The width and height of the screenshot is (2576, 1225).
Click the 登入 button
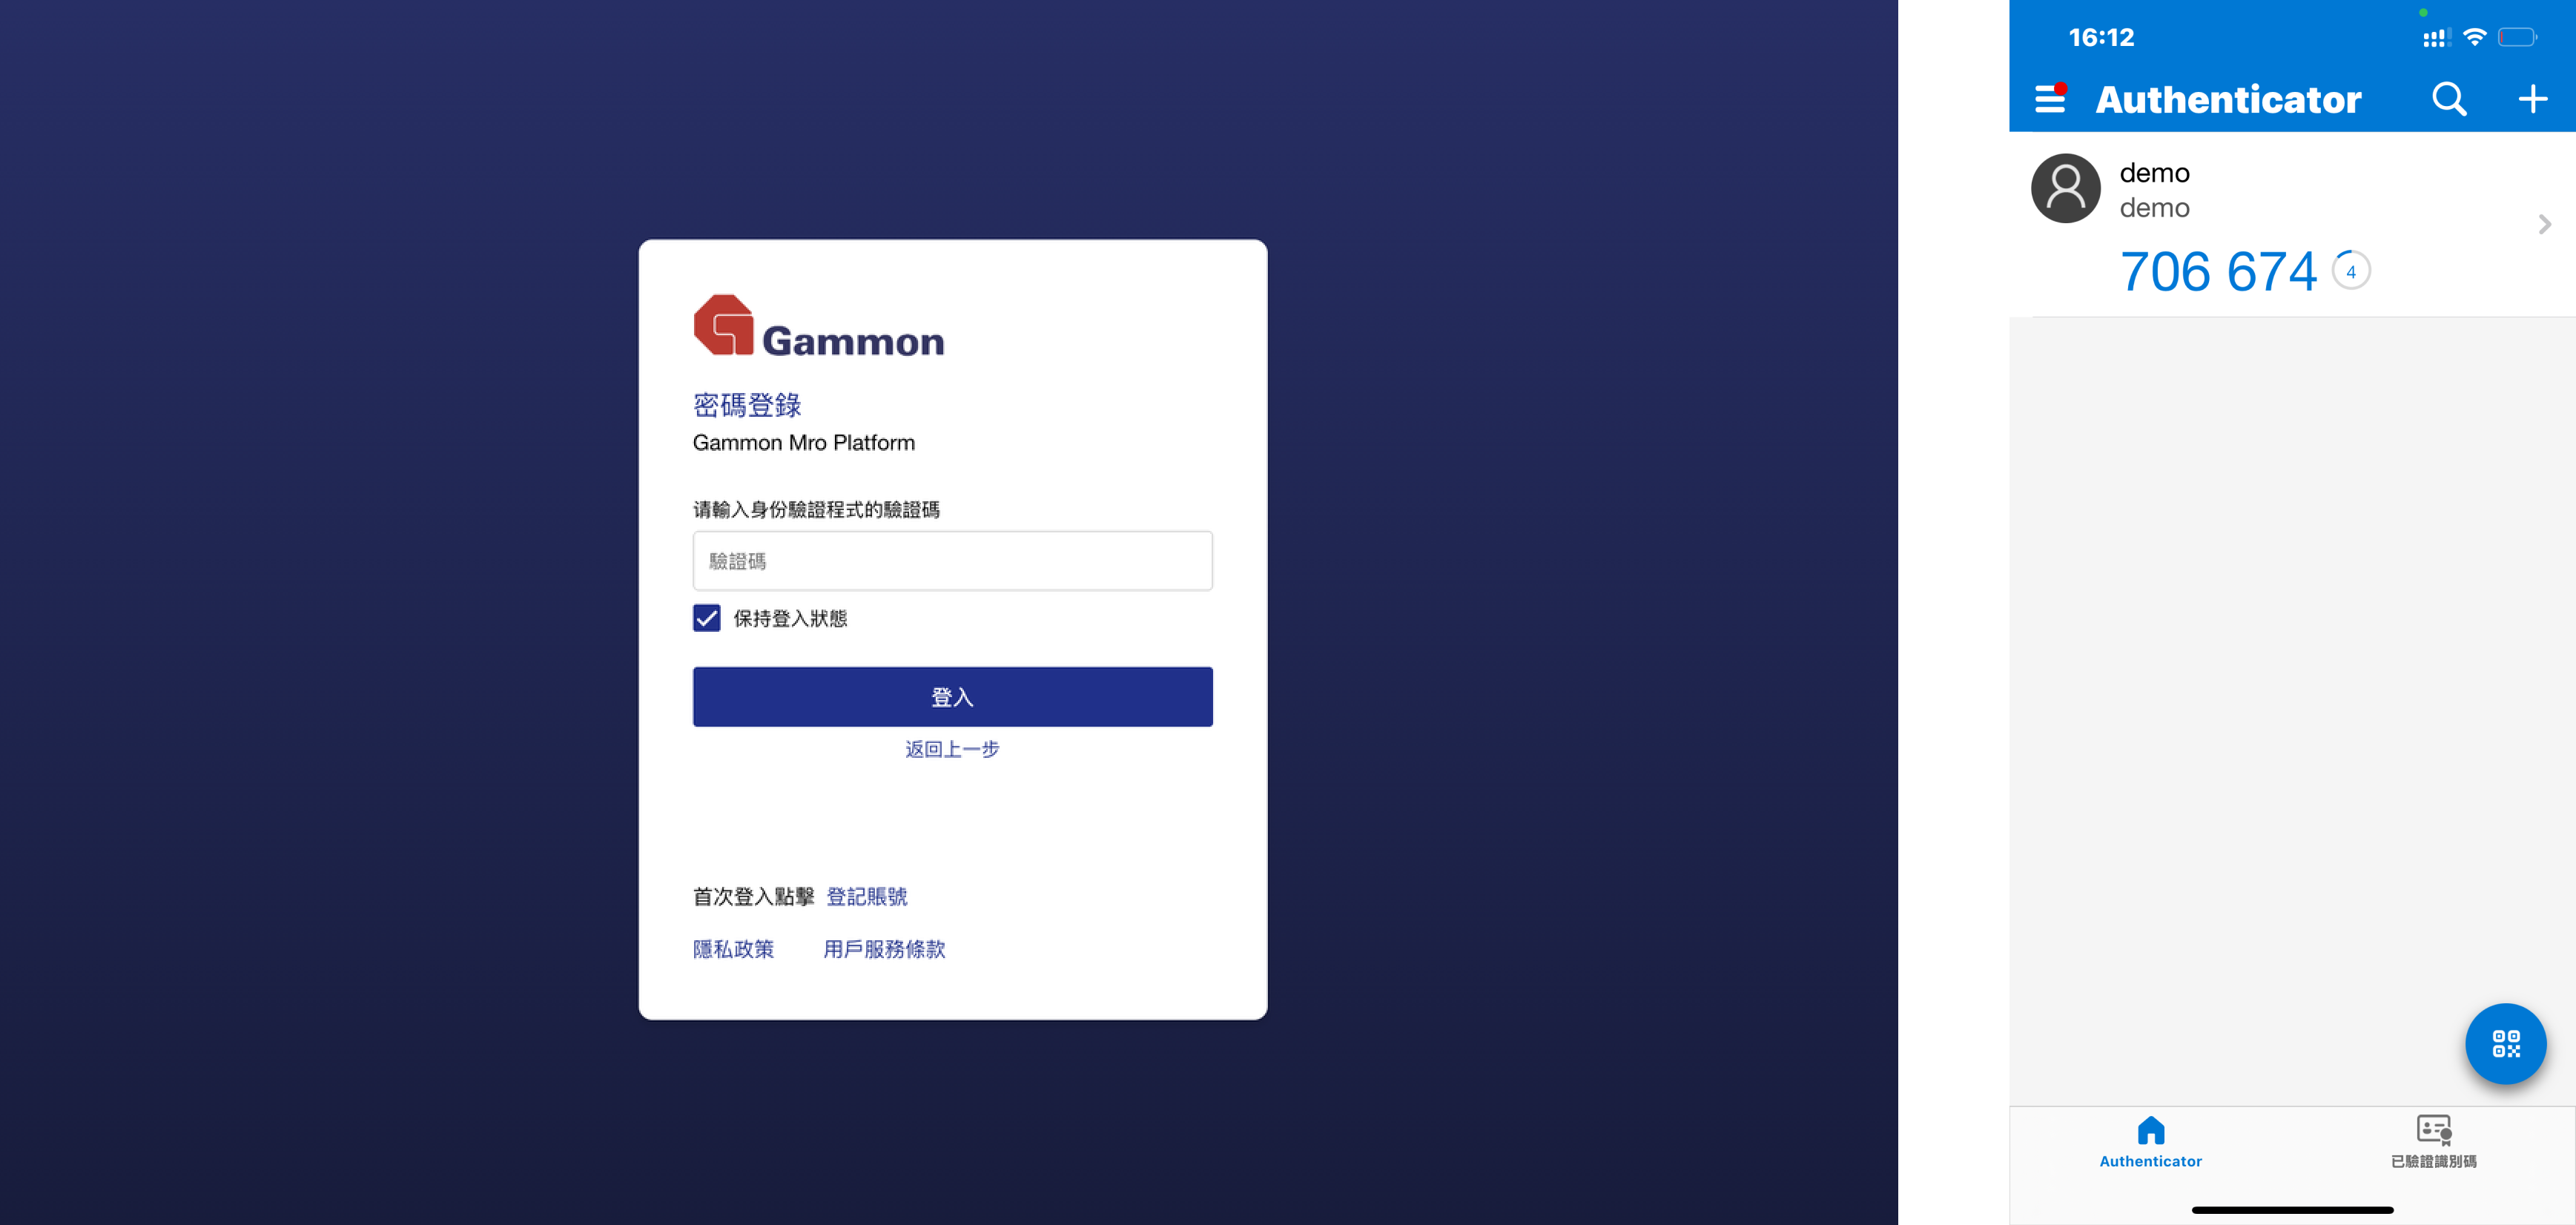[x=952, y=697]
